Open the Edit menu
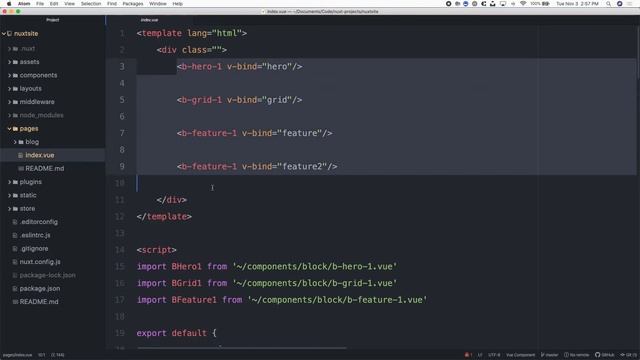Screen dimensions: 640x360 pyautogui.click(x=54, y=4)
